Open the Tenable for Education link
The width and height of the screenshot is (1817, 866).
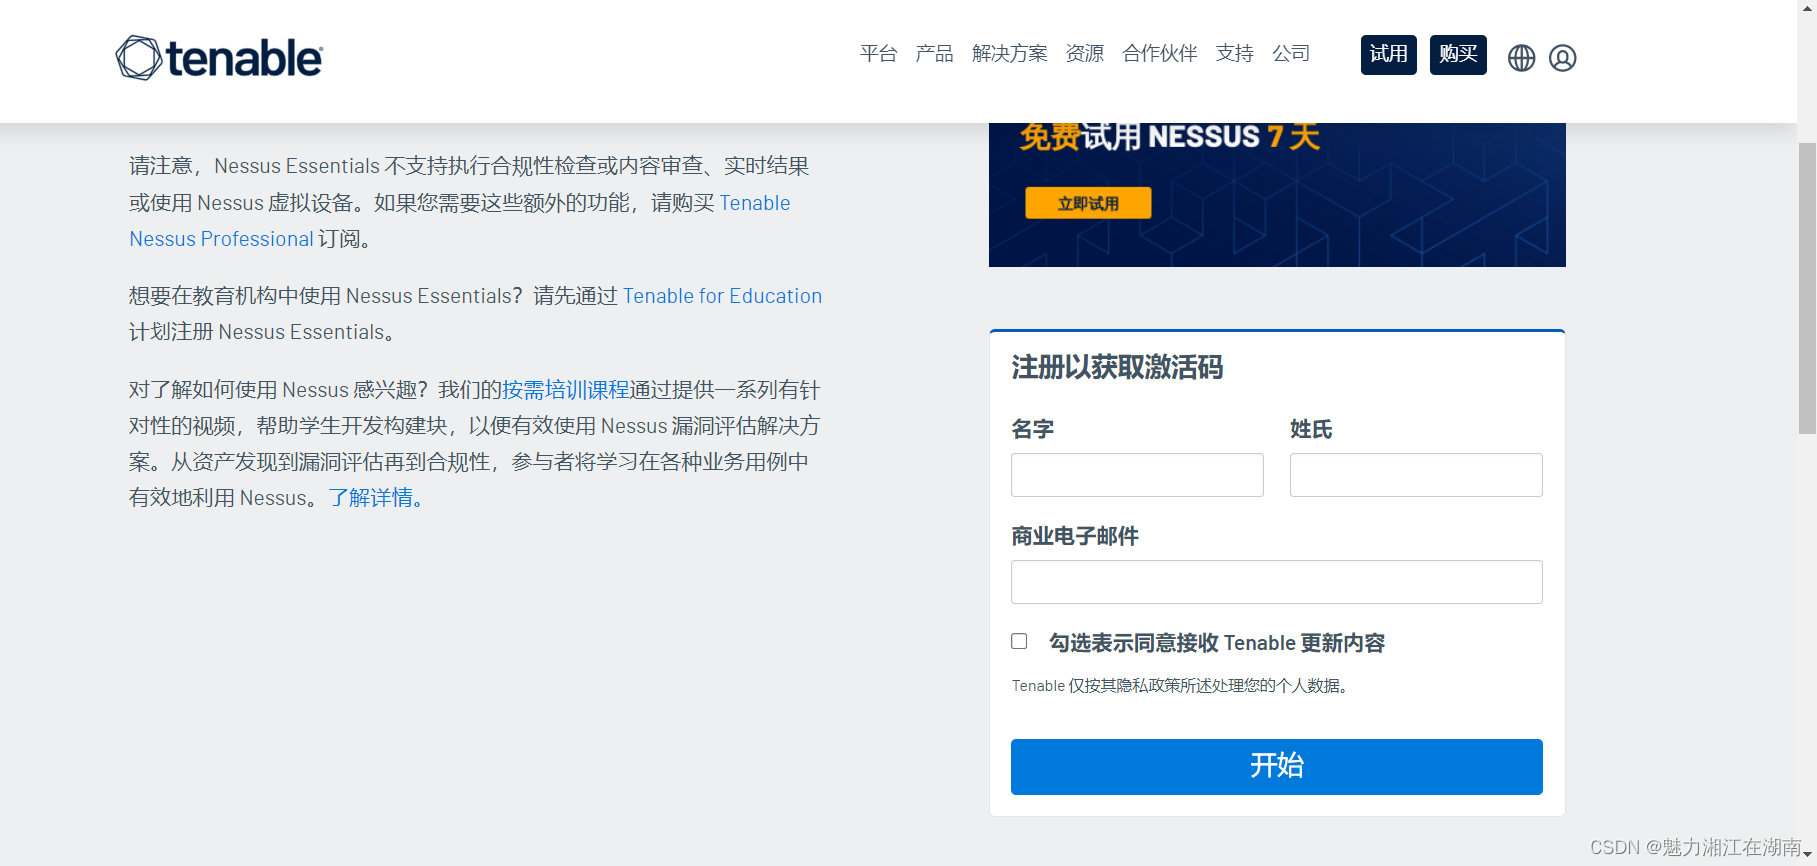point(722,296)
